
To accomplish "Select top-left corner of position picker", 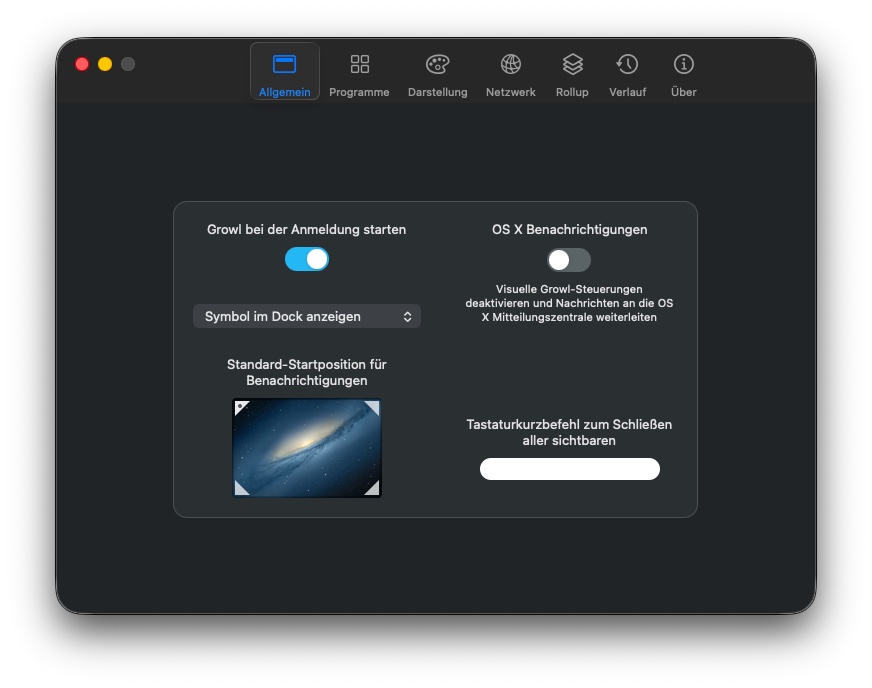I will point(241,408).
